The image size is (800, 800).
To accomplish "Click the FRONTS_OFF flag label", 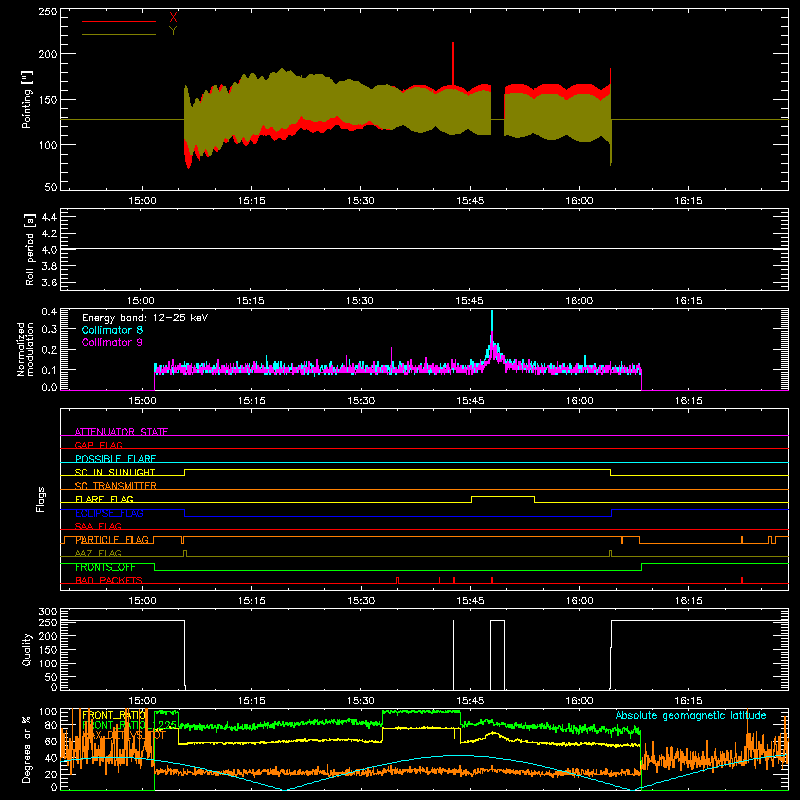I will [x=105, y=567].
